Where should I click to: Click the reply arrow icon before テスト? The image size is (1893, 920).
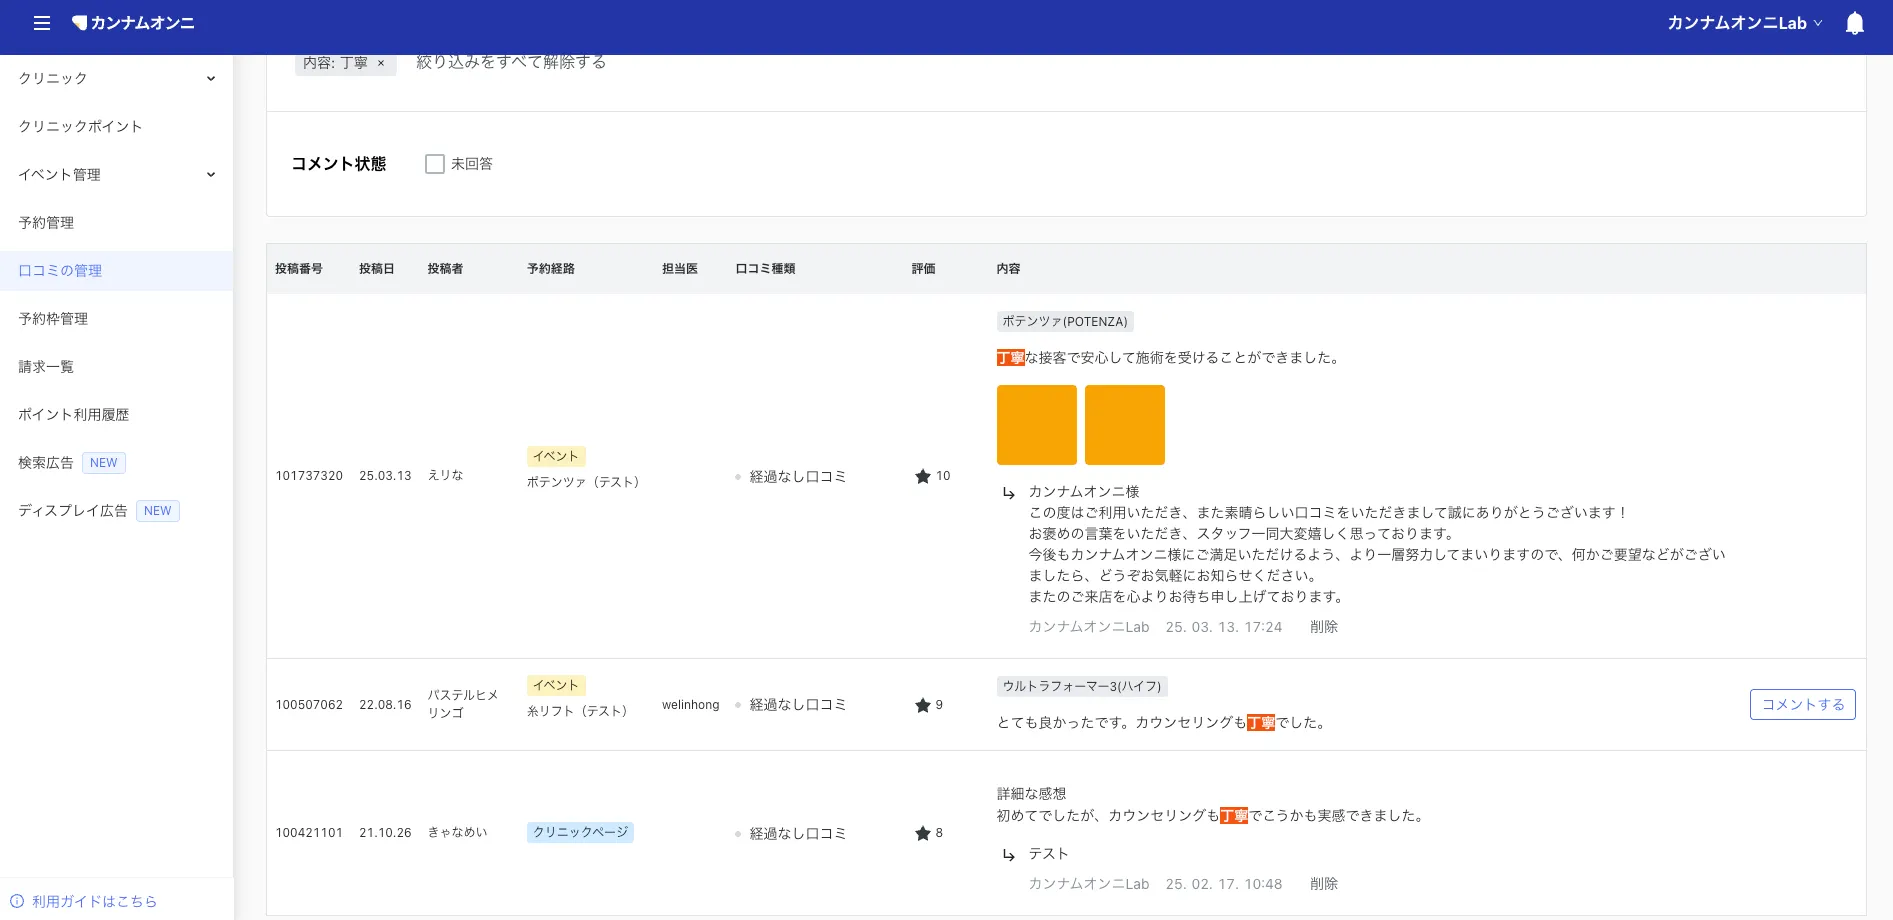(x=1009, y=855)
